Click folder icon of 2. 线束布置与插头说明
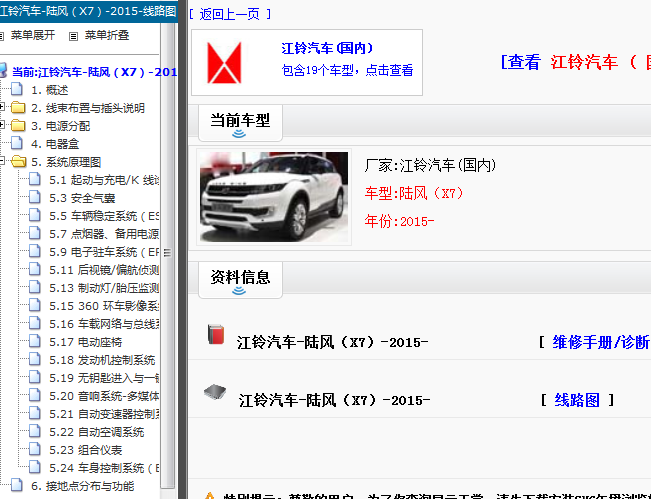Image resolution: width=651 pixels, height=499 pixels. pos(18,108)
